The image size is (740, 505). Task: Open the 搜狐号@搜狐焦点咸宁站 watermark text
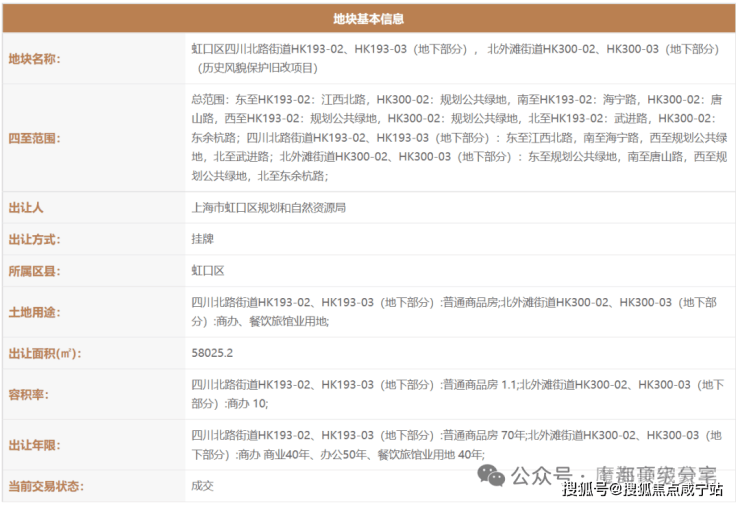point(642,490)
